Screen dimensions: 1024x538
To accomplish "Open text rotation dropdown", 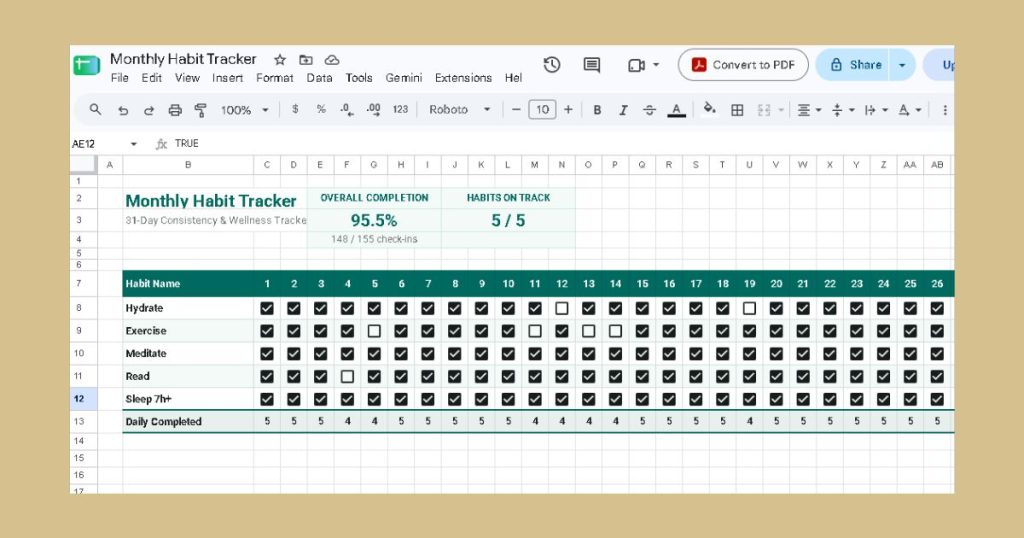I will coord(910,110).
